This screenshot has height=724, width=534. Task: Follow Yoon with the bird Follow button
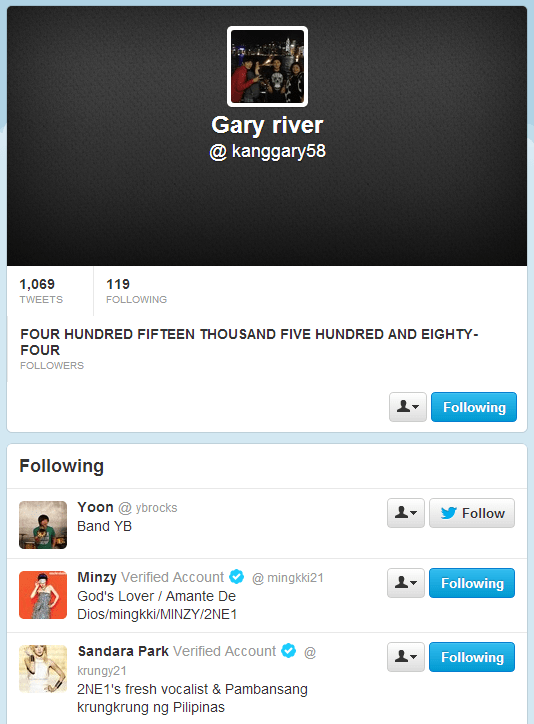point(472,513)
